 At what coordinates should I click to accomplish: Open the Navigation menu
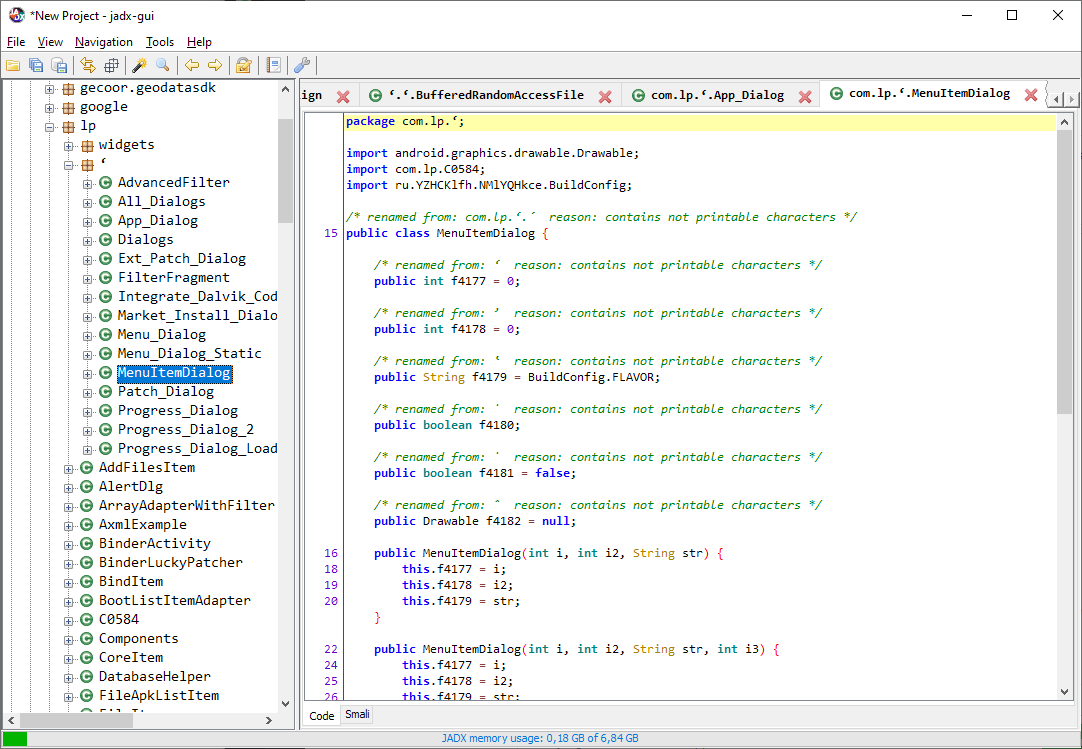(x=103, y=41)
